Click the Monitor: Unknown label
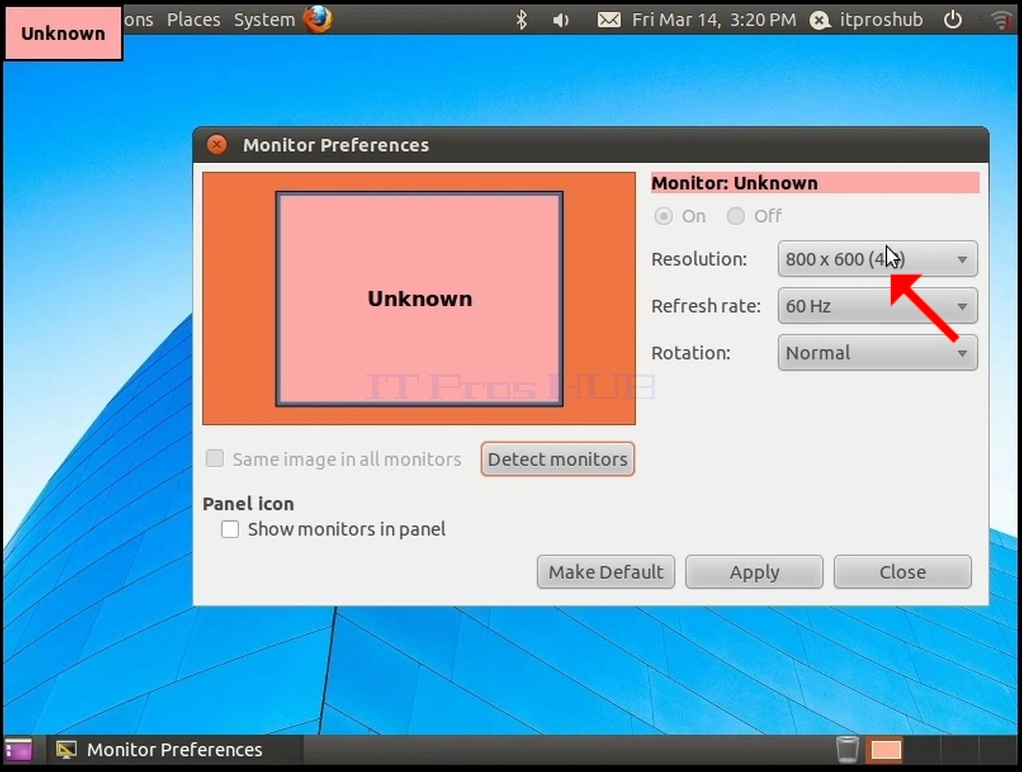Image resolution: width=1022 pixels, height=772 pixels. point(735,183)
